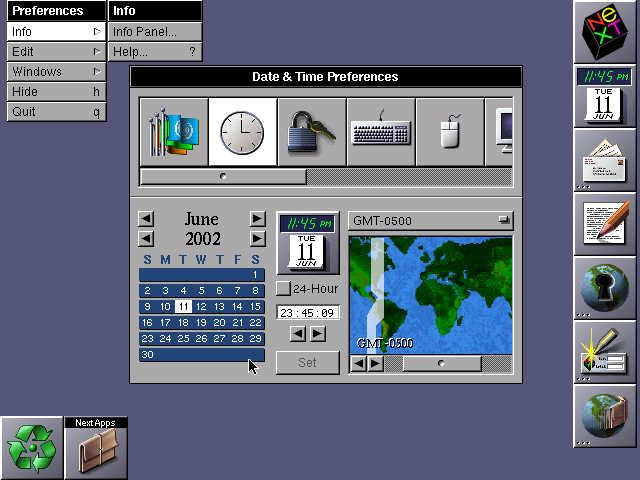Open the Keyboard preferences icon
640x480 pixels.
click(x=381, y=131)
